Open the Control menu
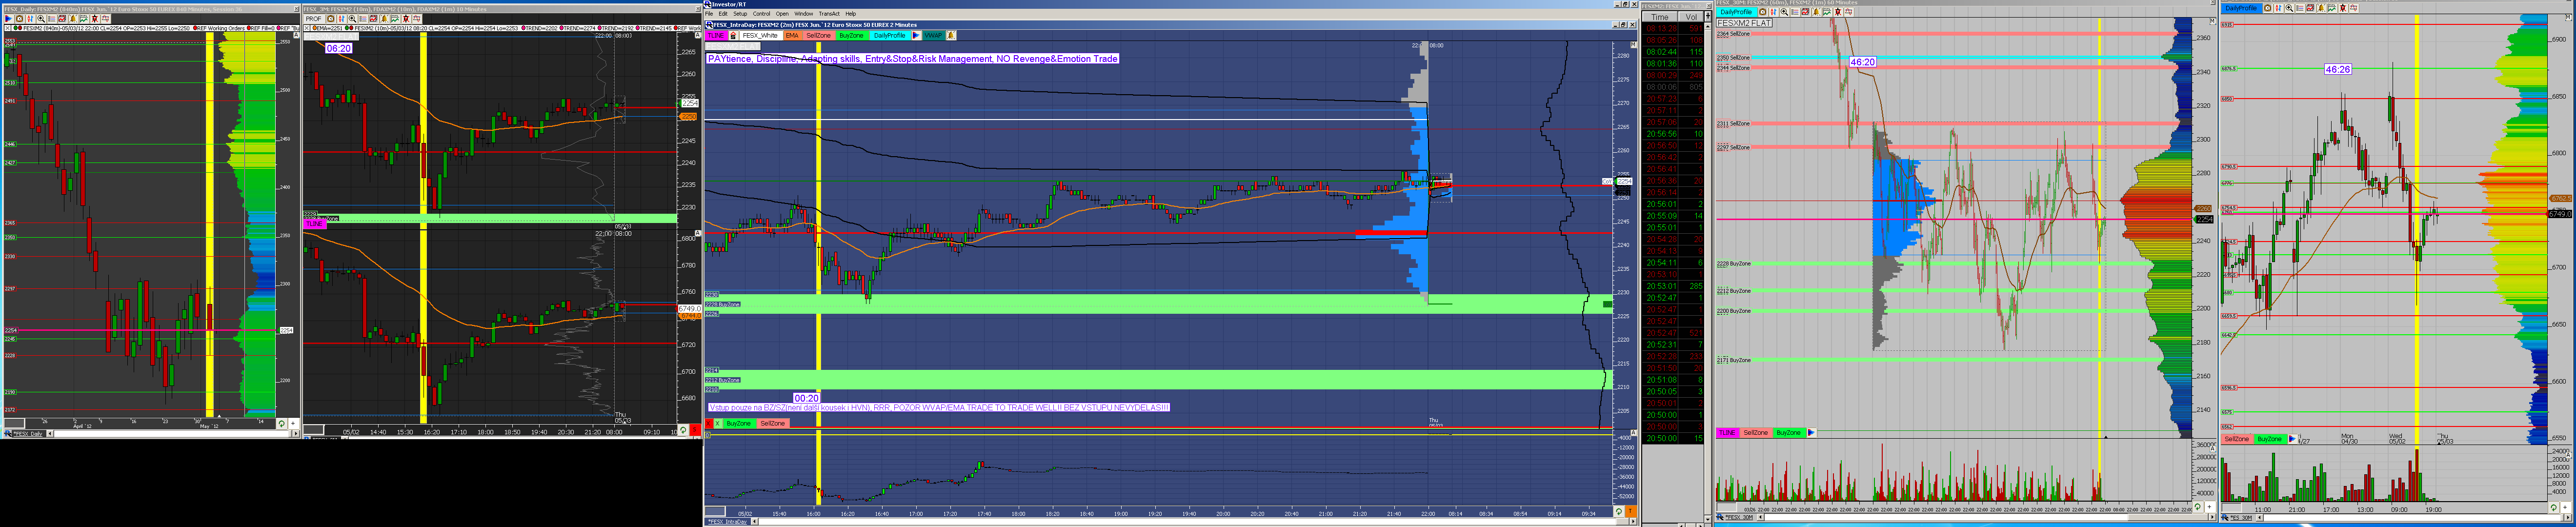Viewport: 2576px width, 527px height. tap(762, 14)
